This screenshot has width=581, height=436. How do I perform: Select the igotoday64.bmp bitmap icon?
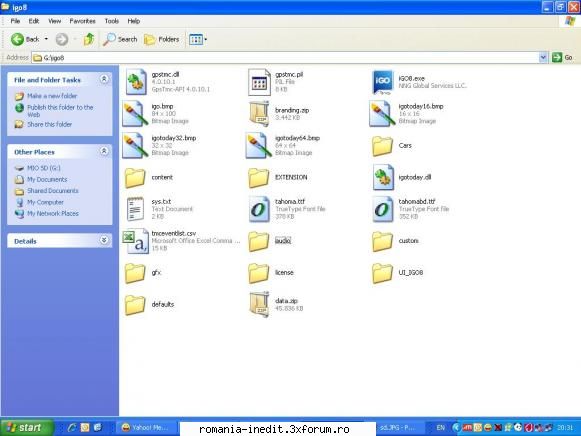coord(258,146)
